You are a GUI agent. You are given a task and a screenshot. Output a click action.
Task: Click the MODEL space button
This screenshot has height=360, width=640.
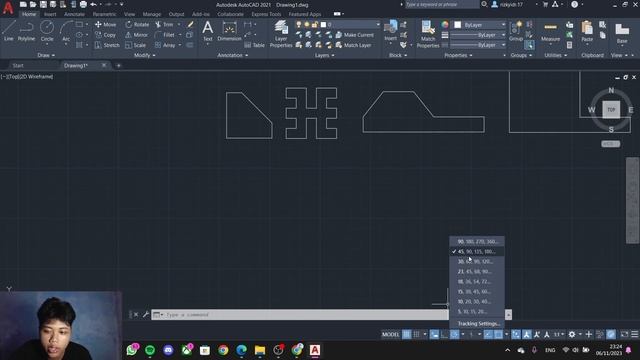pos(391,334)
